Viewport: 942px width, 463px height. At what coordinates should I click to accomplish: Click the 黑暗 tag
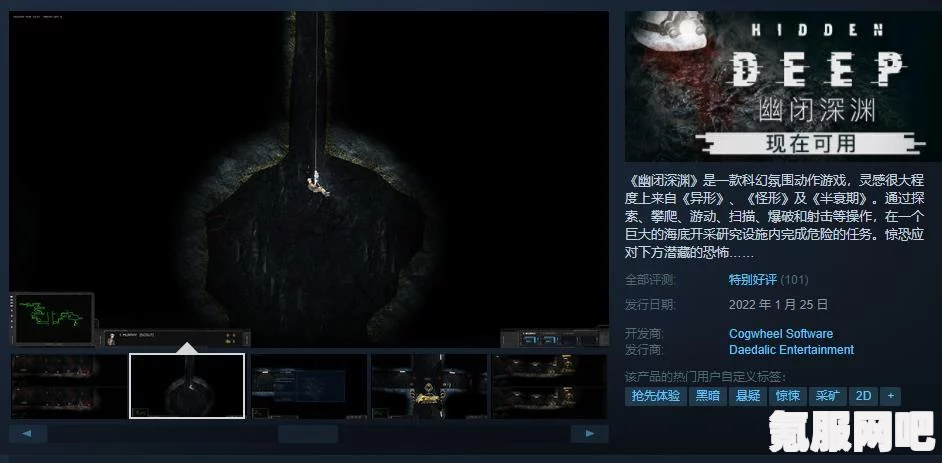(708, 396)
